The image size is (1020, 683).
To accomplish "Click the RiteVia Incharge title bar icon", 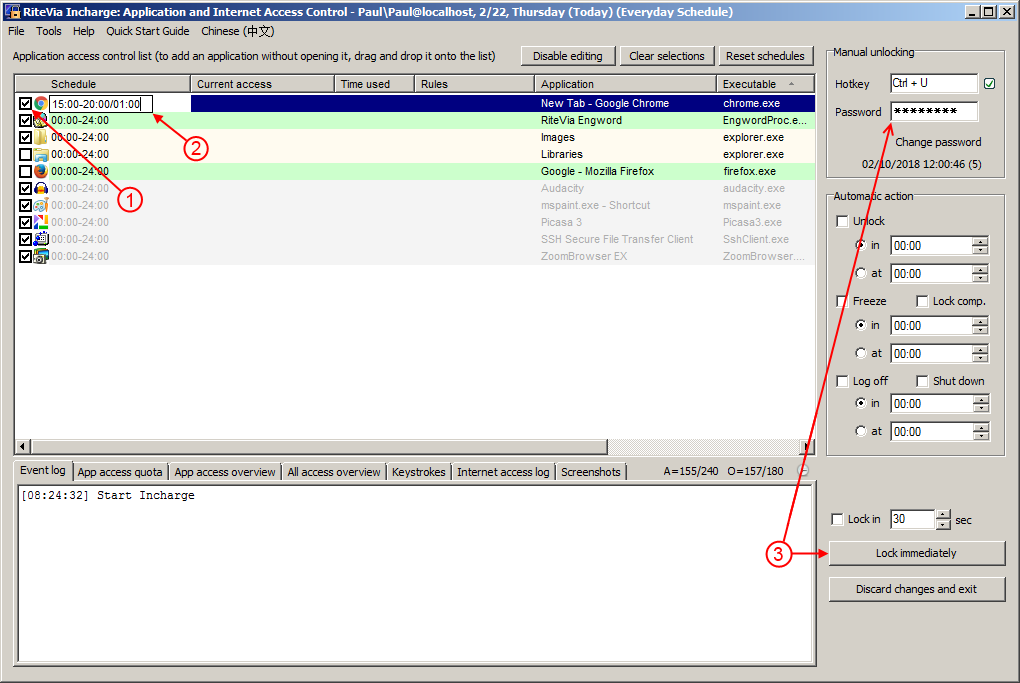I will [12, 12].
